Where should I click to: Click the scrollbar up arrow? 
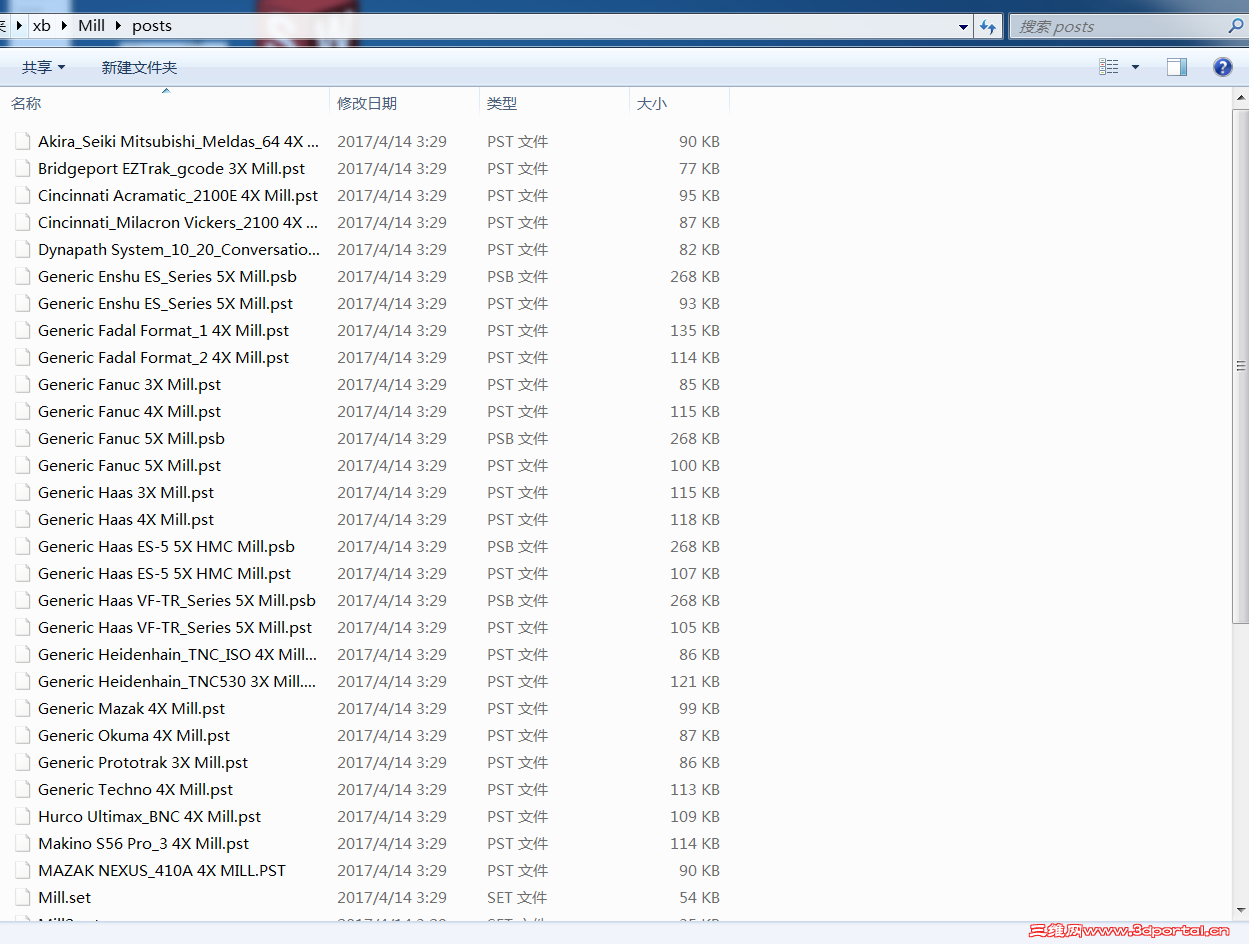point(1241,97)
